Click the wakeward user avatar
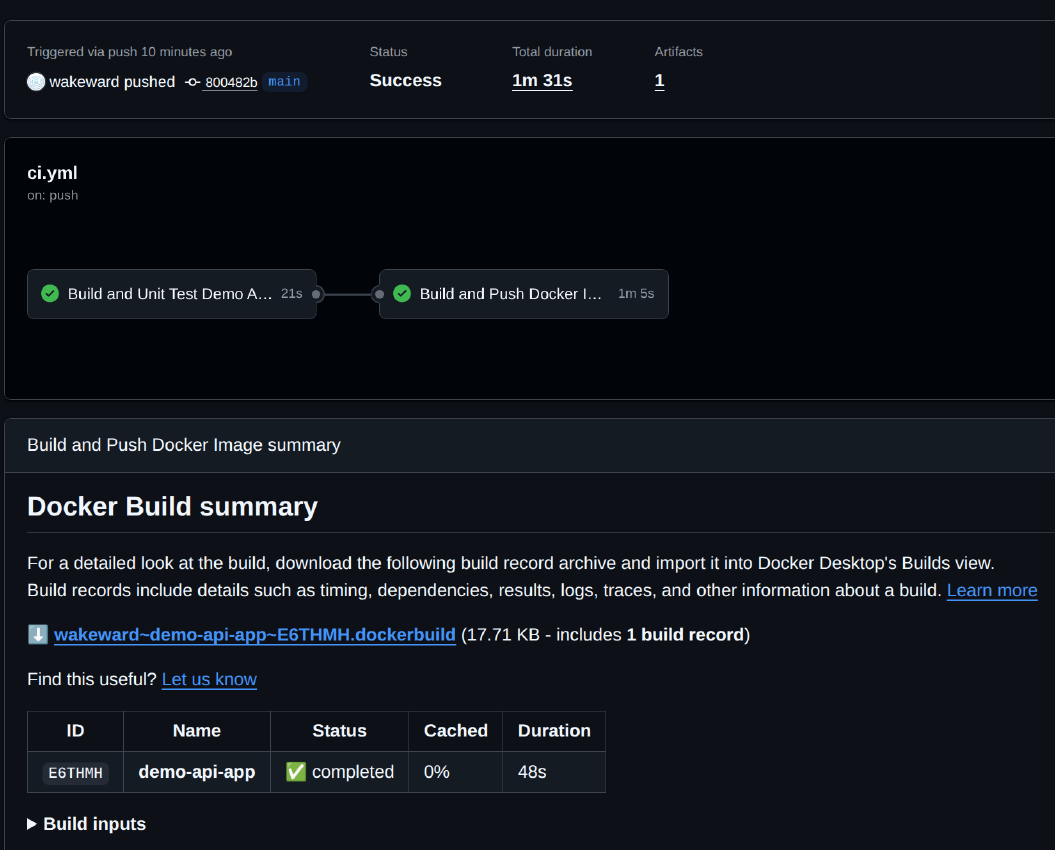 coord(36,82)
